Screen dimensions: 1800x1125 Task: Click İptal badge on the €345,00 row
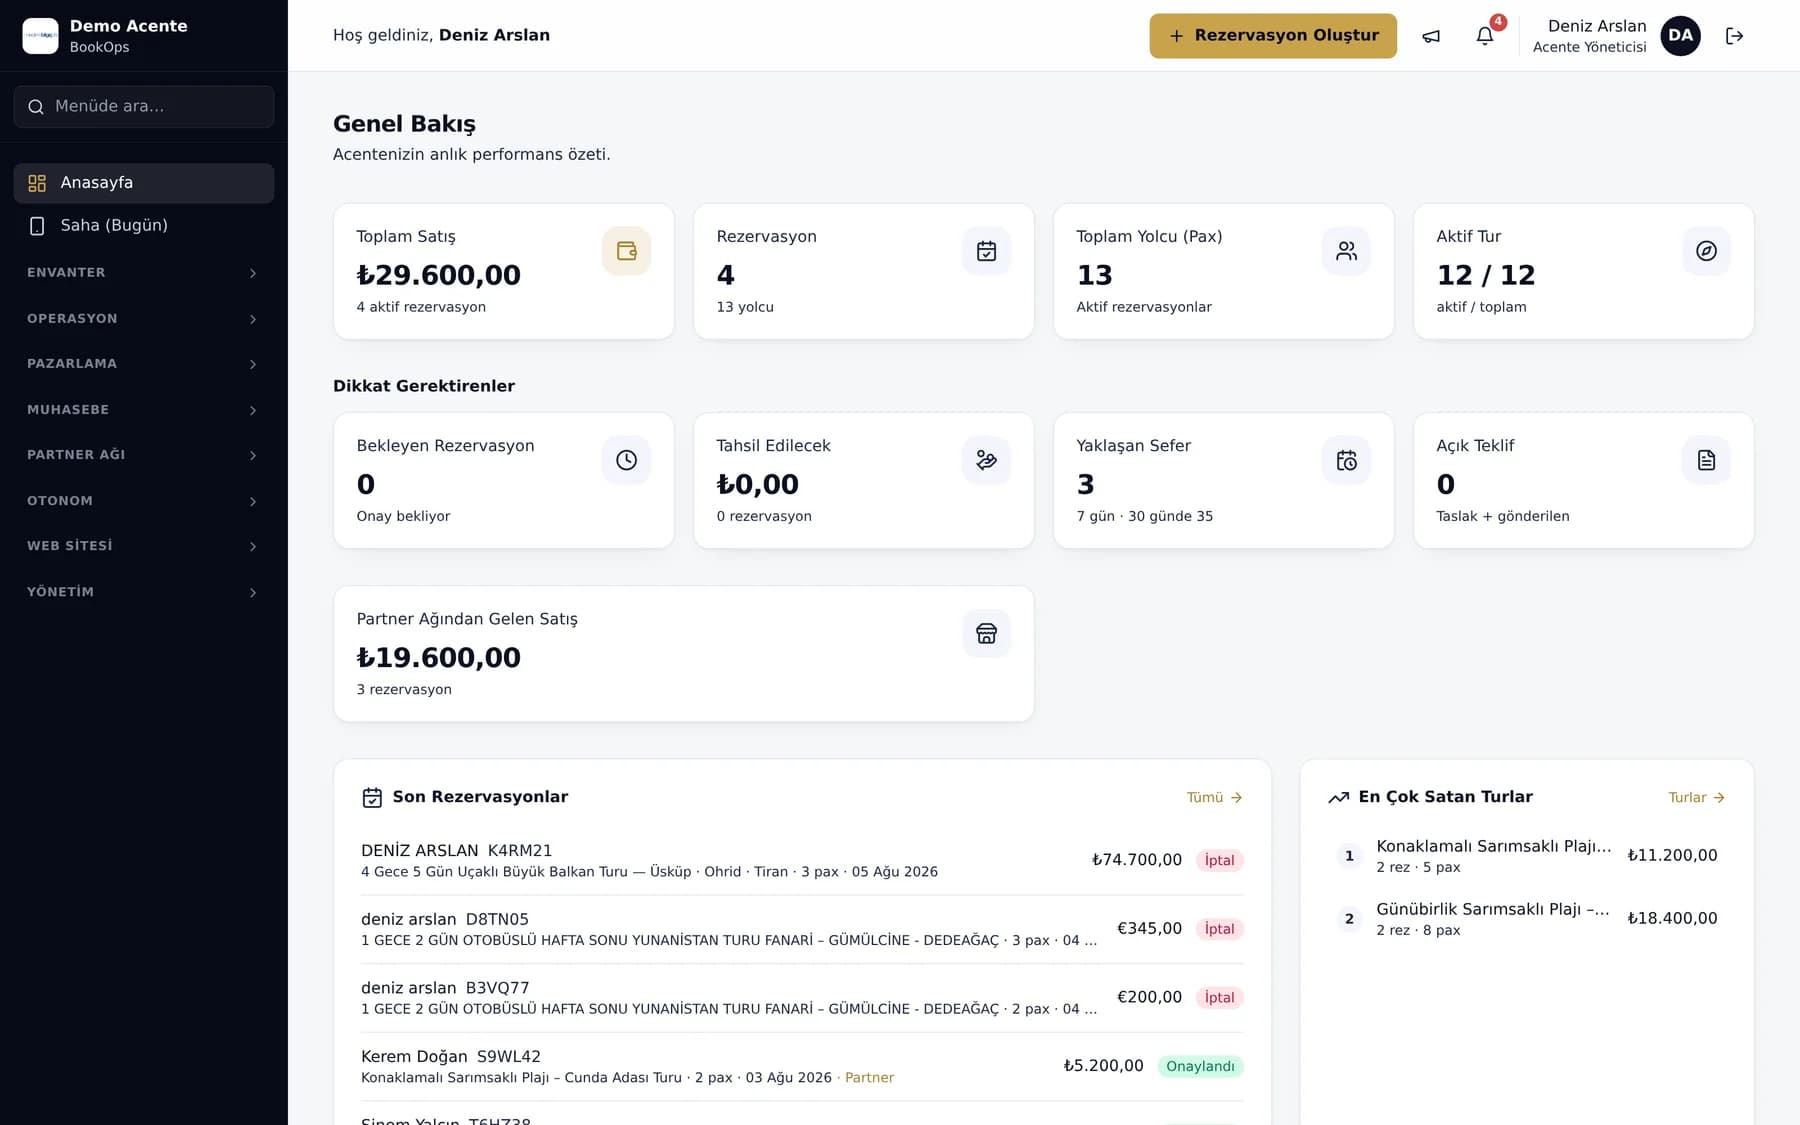pos(1219,929)
